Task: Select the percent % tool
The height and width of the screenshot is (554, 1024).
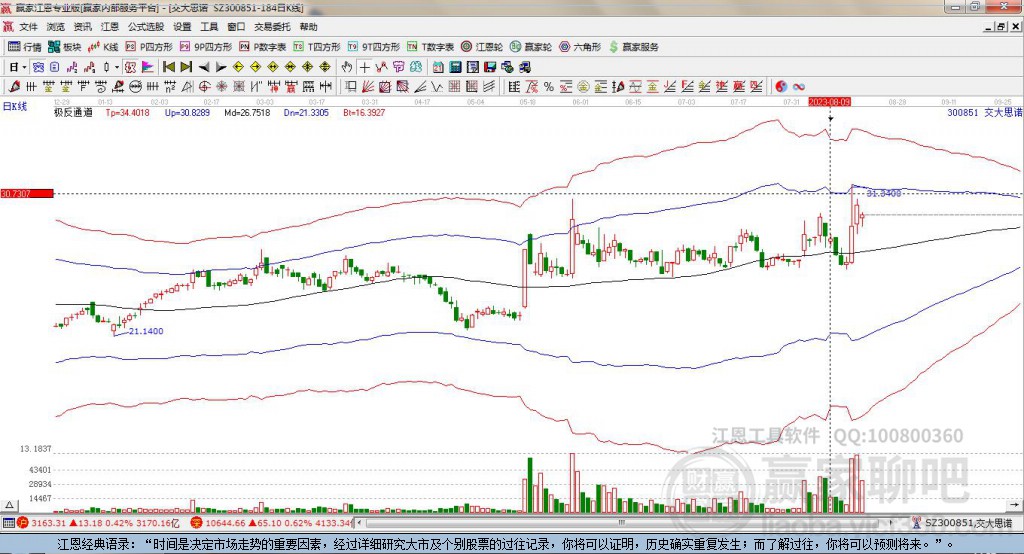Action: [x=549, y=86]
